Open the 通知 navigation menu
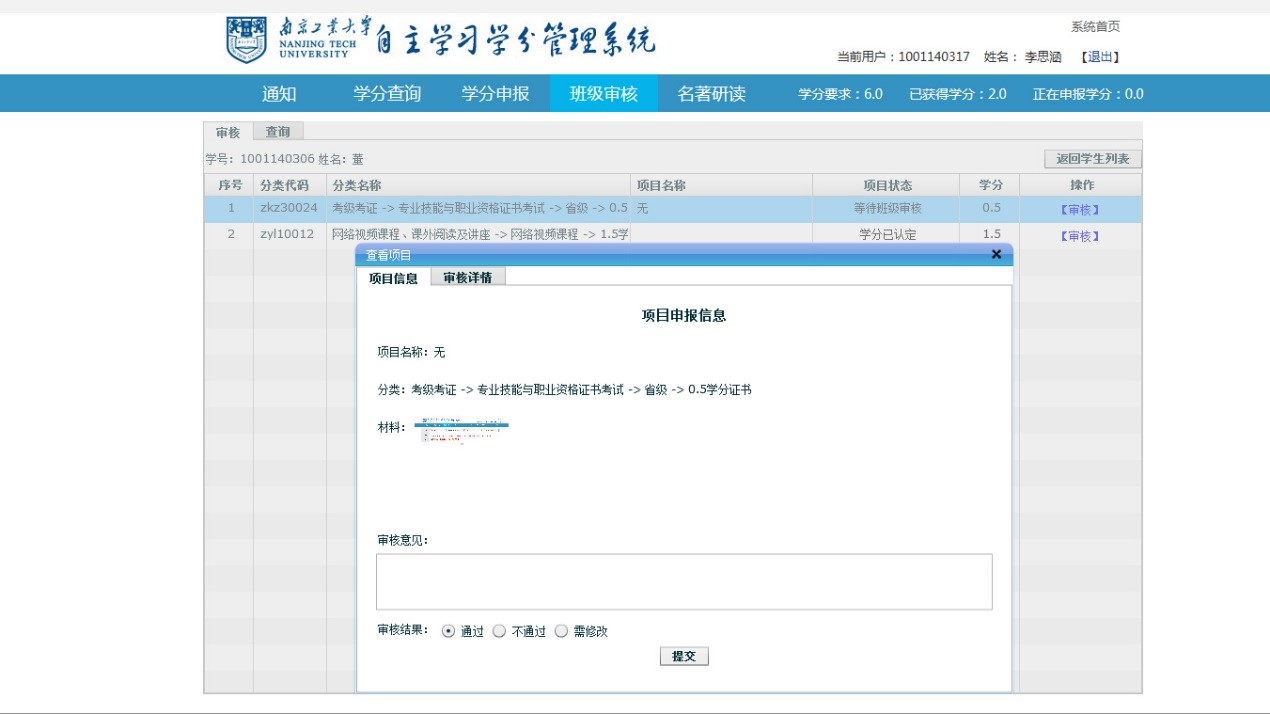The image size is (1270, 714). pos(279,94)
